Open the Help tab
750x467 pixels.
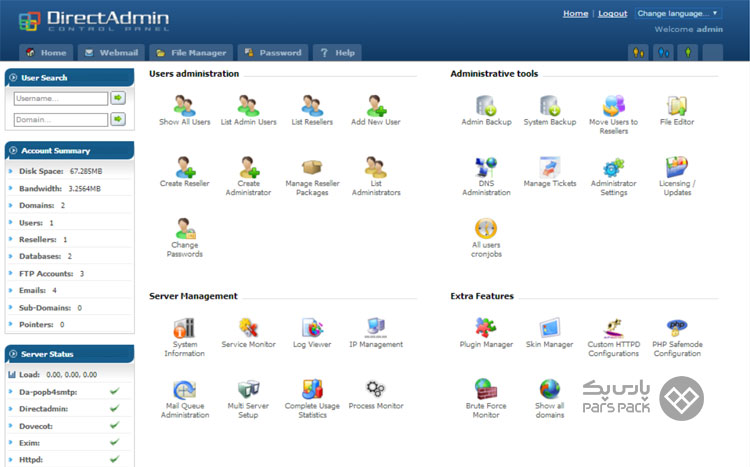point(338,53)
